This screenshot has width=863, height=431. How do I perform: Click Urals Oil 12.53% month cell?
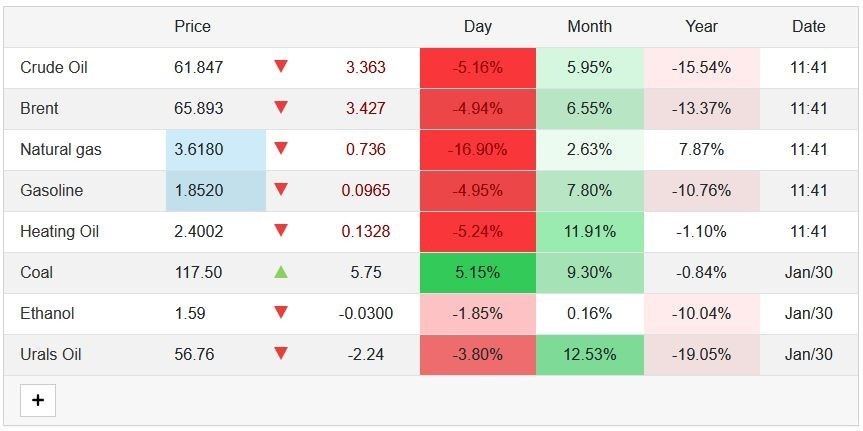pyautogui.click(x=589, y=355)
